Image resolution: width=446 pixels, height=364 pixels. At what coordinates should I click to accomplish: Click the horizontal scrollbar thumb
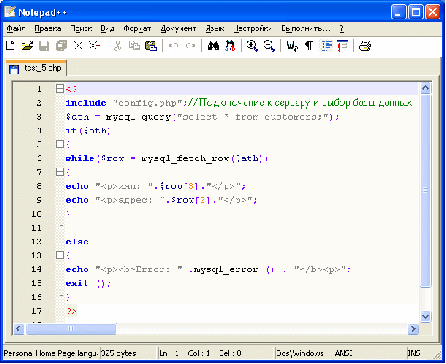71,329
